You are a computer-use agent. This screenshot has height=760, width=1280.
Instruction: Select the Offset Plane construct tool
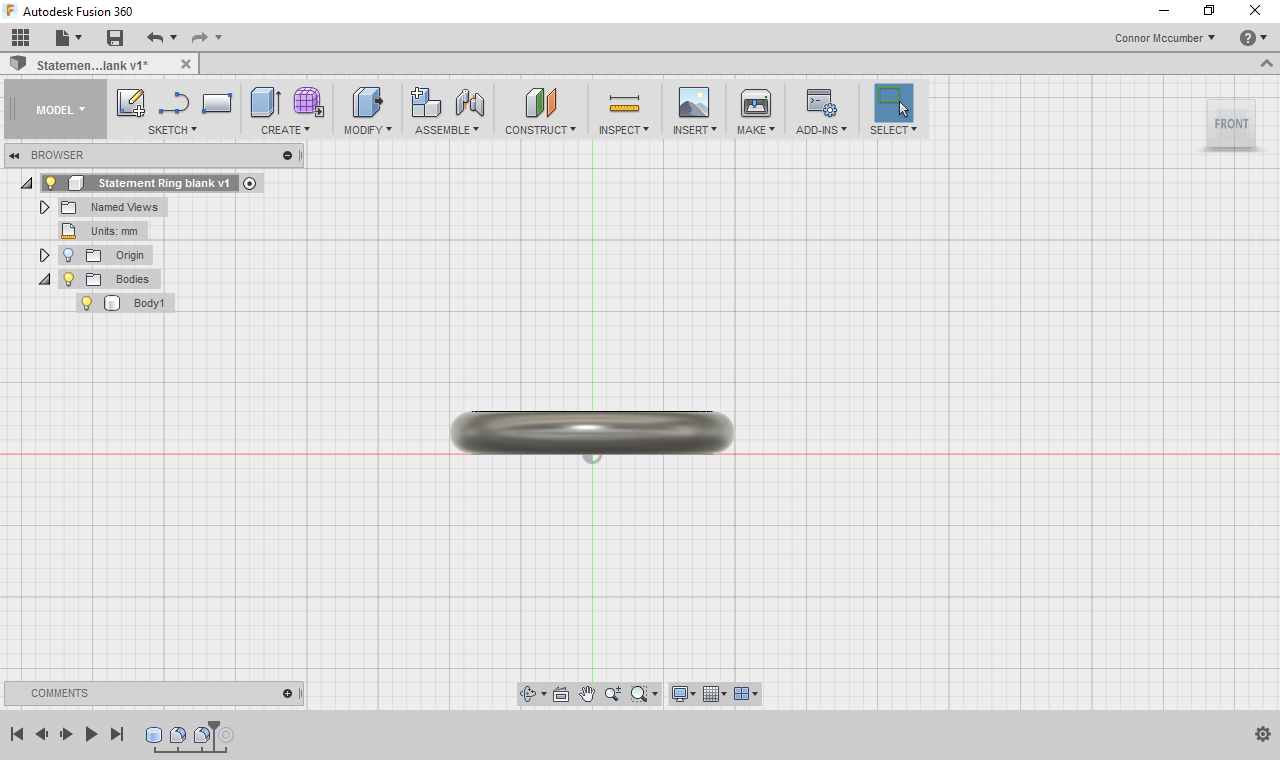coord(541,102)
